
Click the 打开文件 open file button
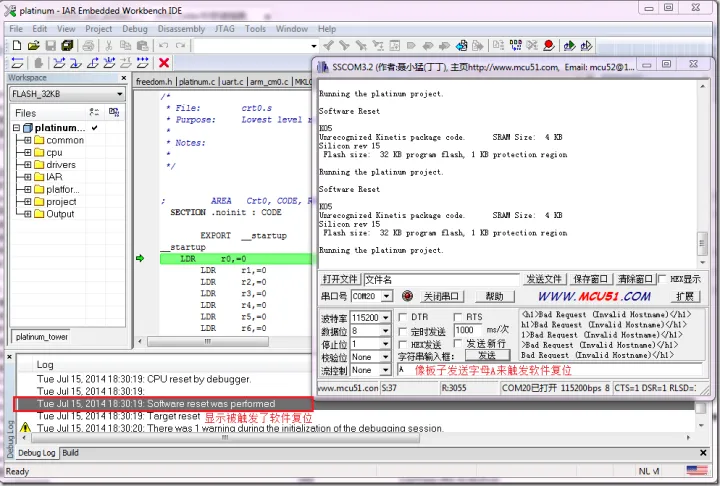[340, 279]
